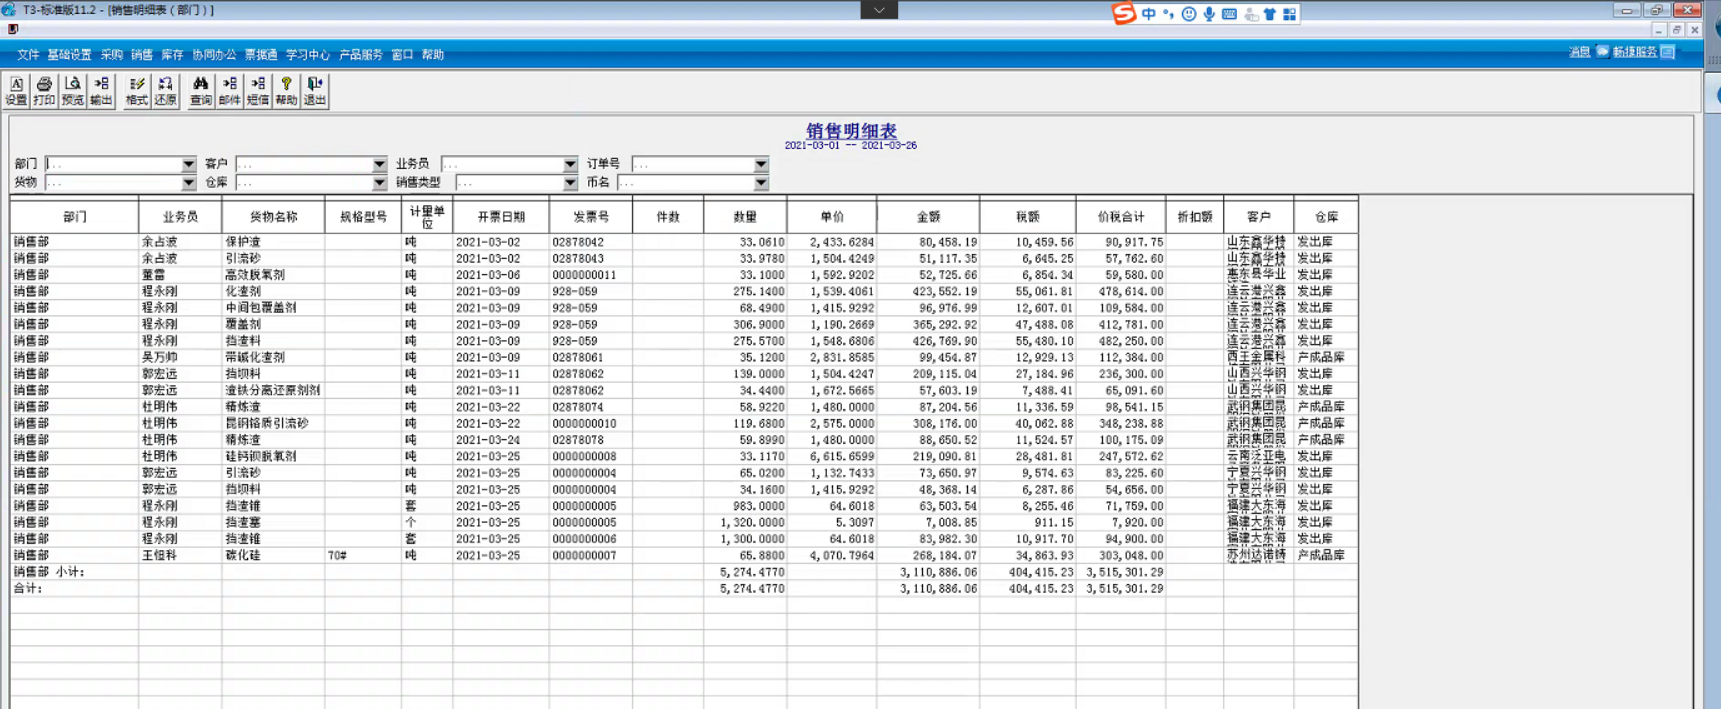Launch the 查询 query binoculars icon
Image resolution: width=1721 pixels, height=709 pixels.
[x=201, y=90]
